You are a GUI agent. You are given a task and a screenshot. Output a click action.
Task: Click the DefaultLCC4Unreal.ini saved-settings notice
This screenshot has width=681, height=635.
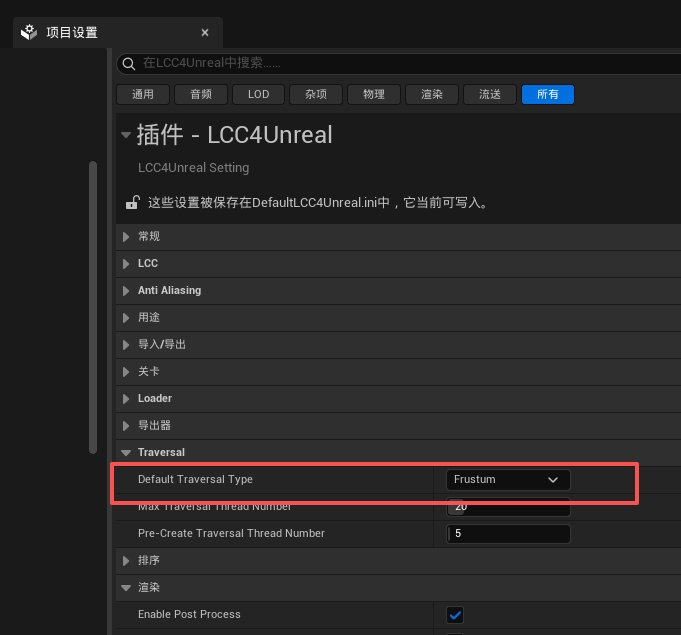[318, 203]
